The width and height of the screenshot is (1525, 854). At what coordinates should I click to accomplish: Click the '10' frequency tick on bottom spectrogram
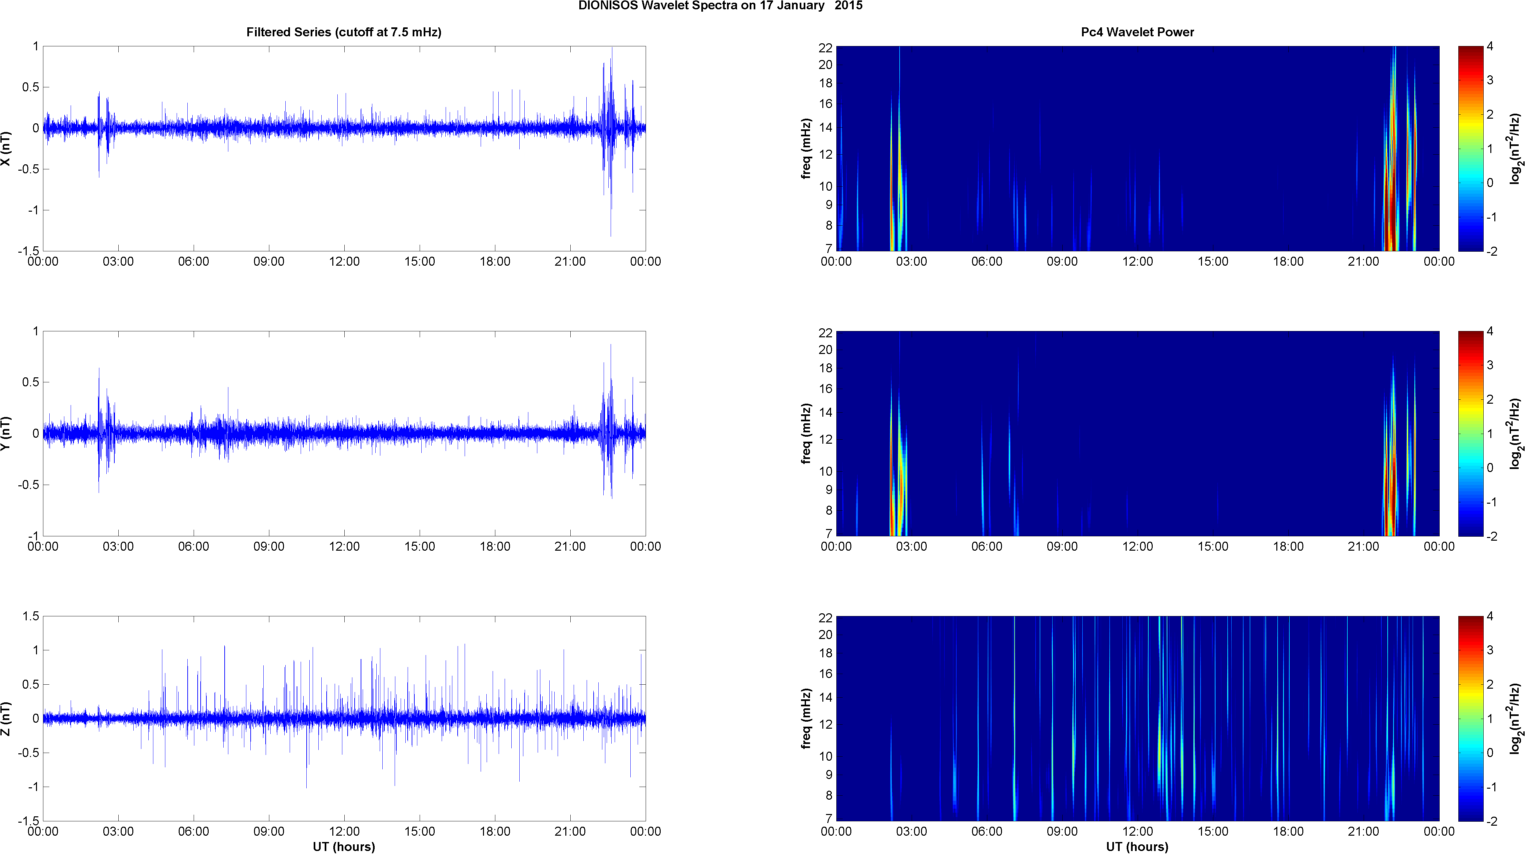point(825,756)
